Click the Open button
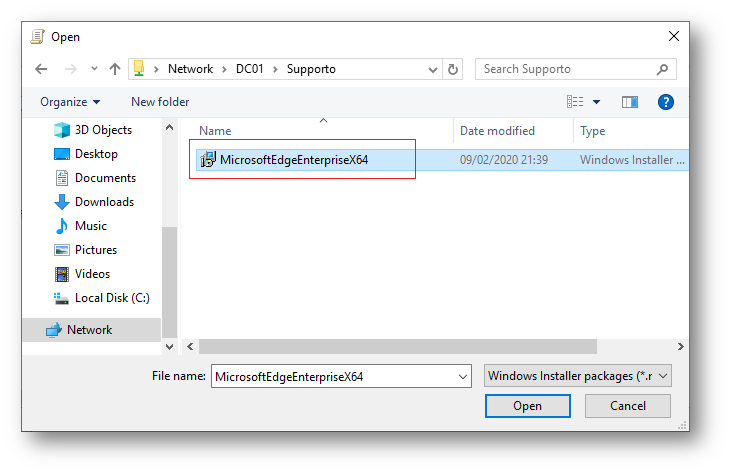 pos(528,406)
